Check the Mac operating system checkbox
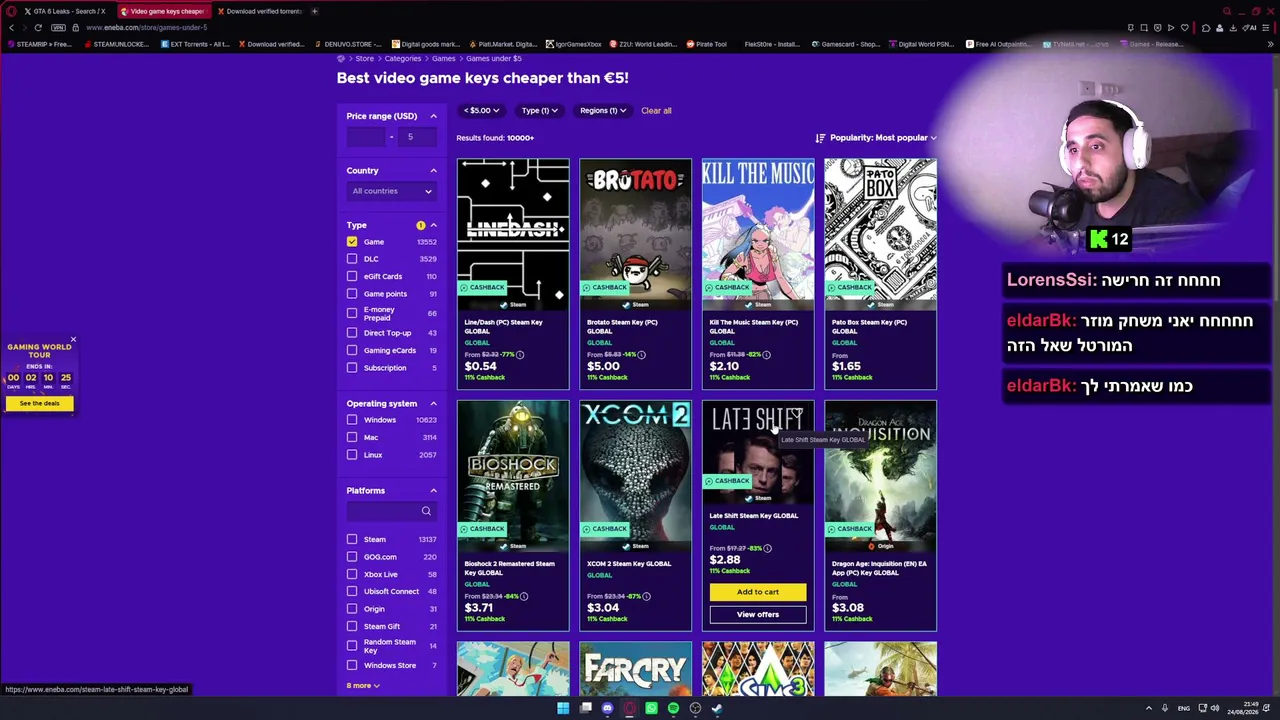This screenshot has height=720, width=1280. coord(352,437)
